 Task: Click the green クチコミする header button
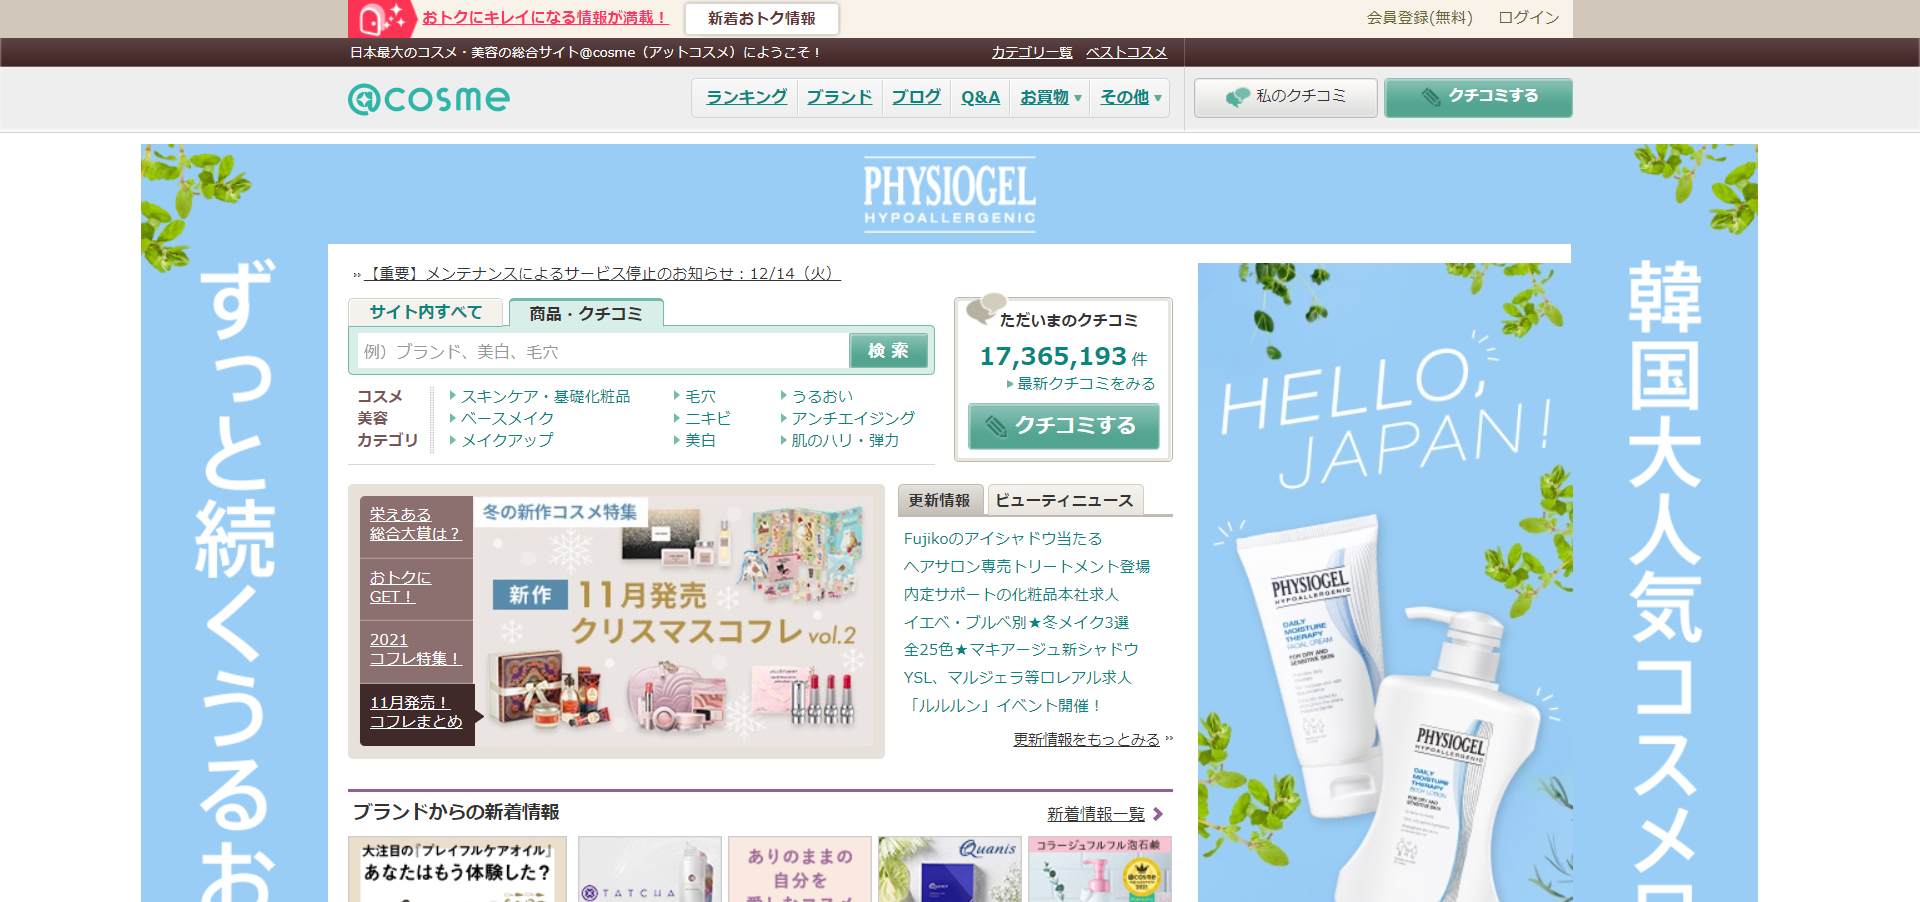pos(1478,97)
